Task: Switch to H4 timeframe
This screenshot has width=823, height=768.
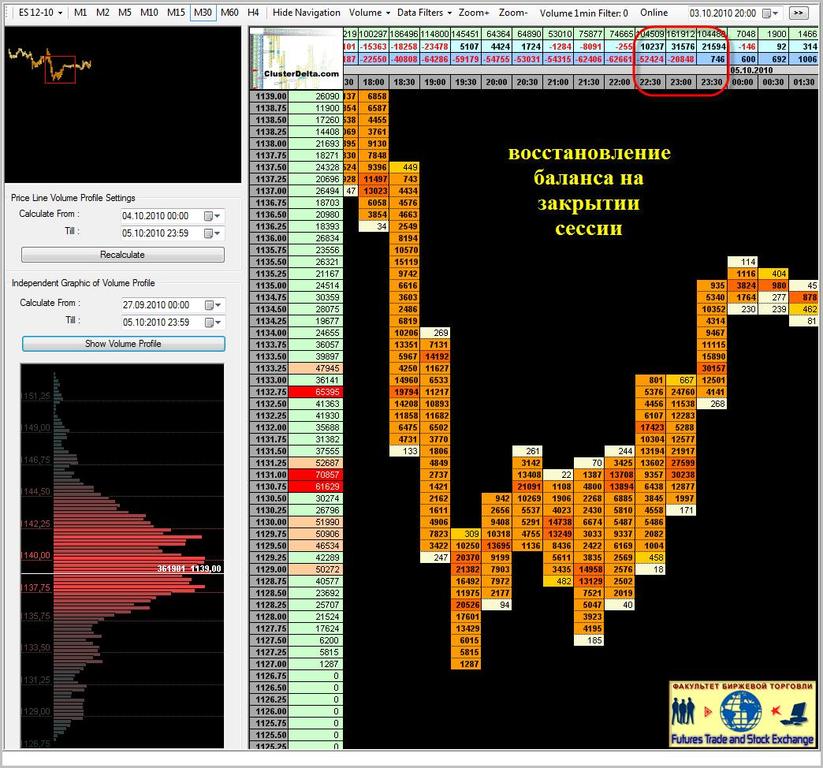Action: pos(253,12)
